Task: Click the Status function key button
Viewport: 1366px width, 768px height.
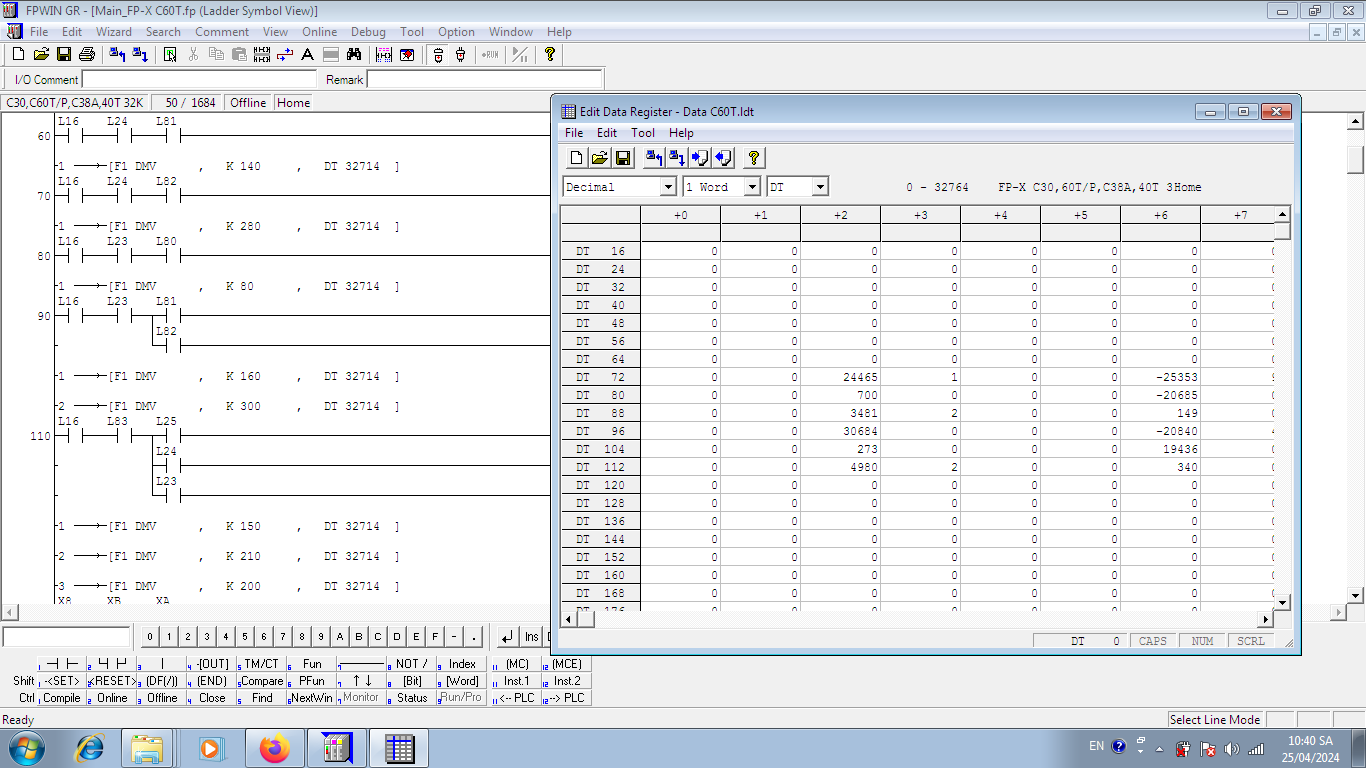Action: click(412, 698)
